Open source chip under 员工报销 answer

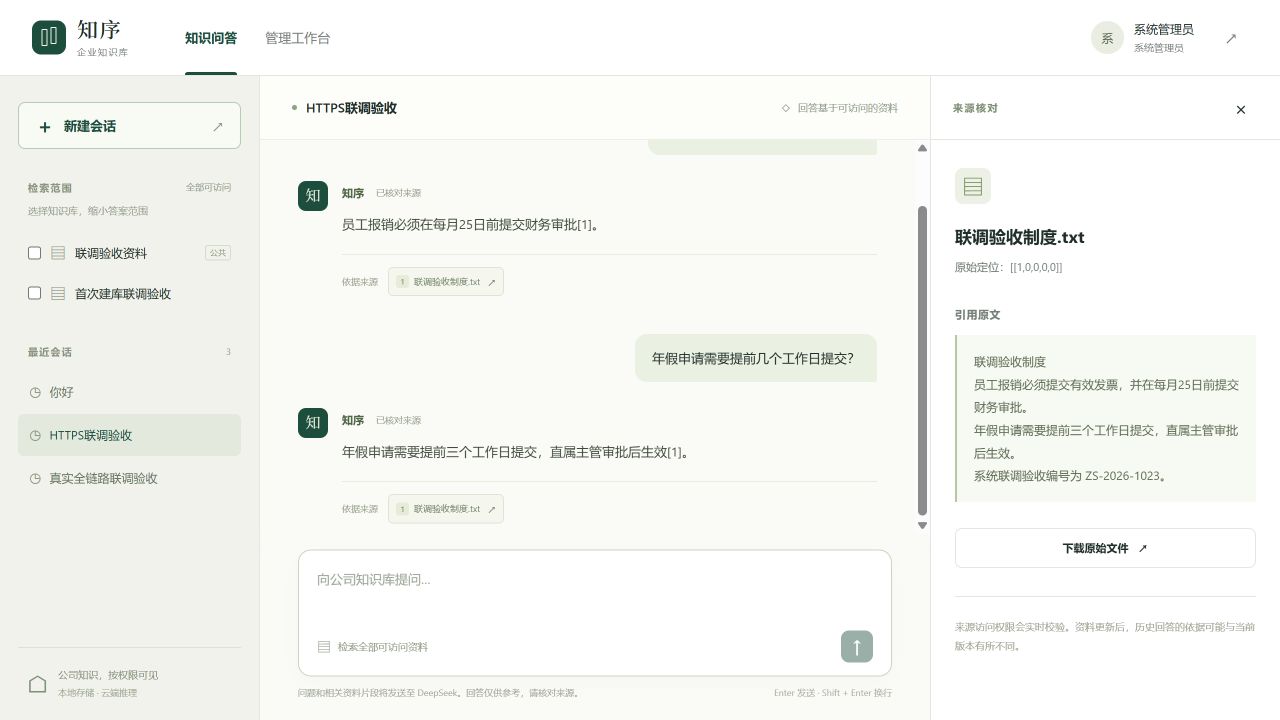coord(446,282)
